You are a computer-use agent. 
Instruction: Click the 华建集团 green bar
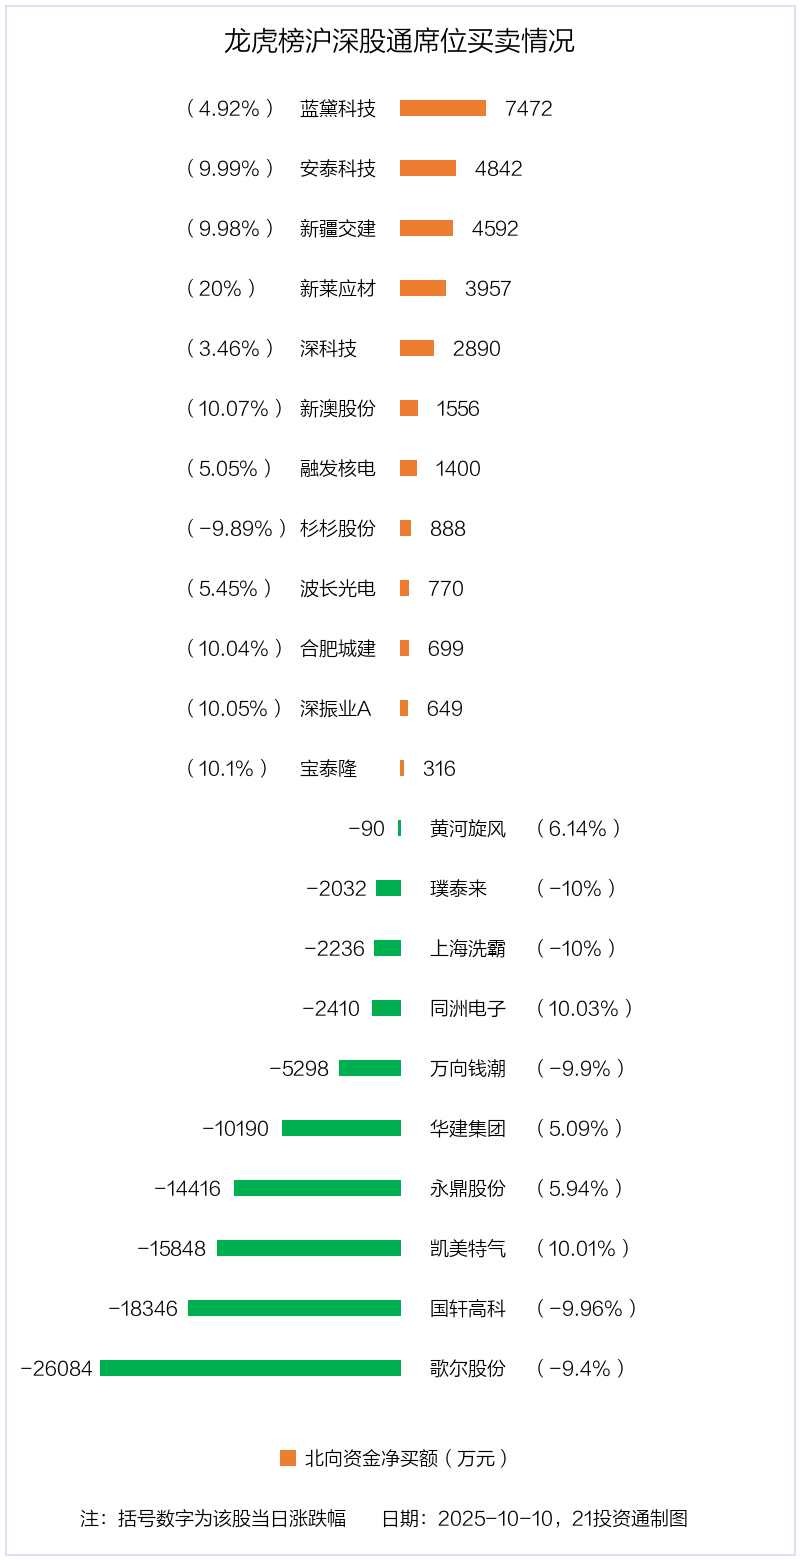pyautogui.click(x=341, y=1128)
